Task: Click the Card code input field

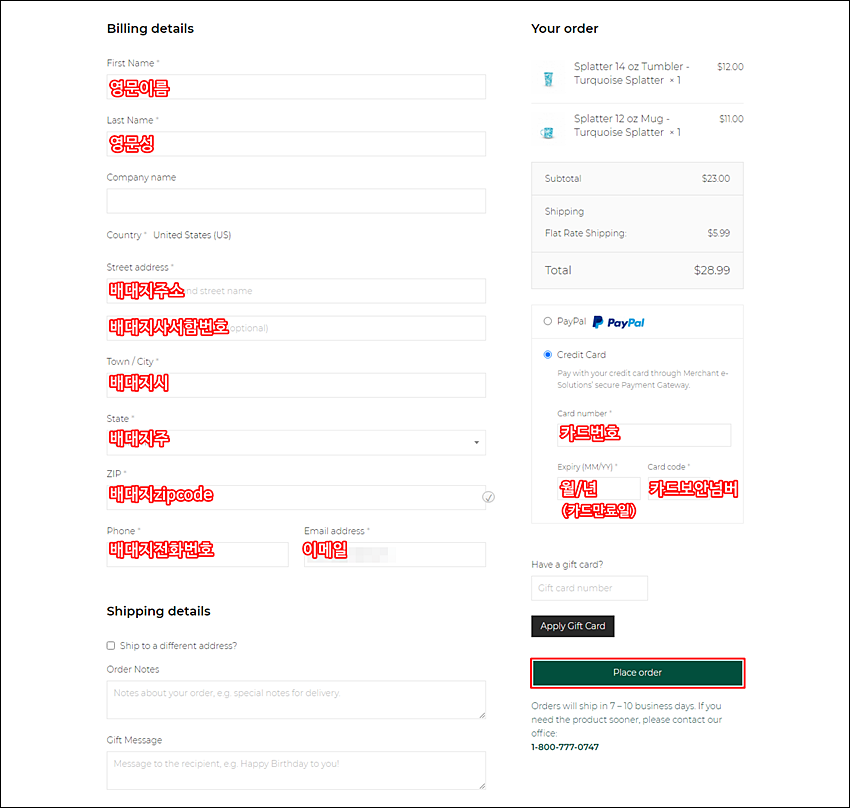Action: click(x=679, y=488)
